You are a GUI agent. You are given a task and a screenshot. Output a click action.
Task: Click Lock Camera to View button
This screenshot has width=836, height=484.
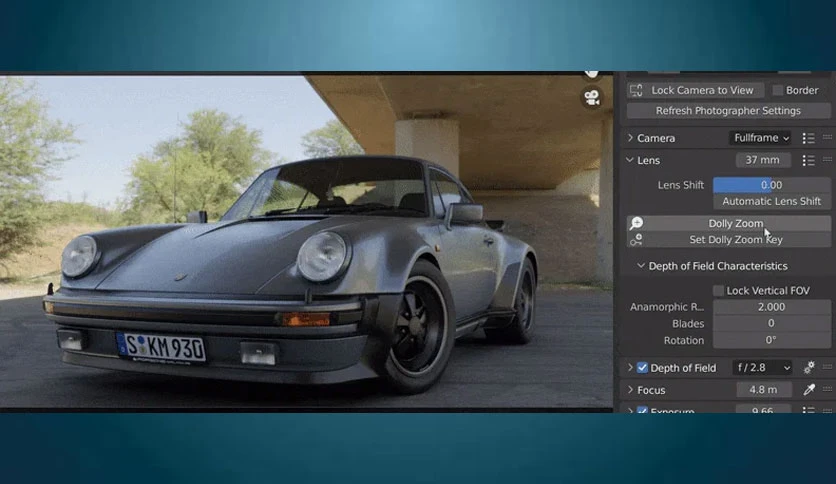(x=696, y=90)
